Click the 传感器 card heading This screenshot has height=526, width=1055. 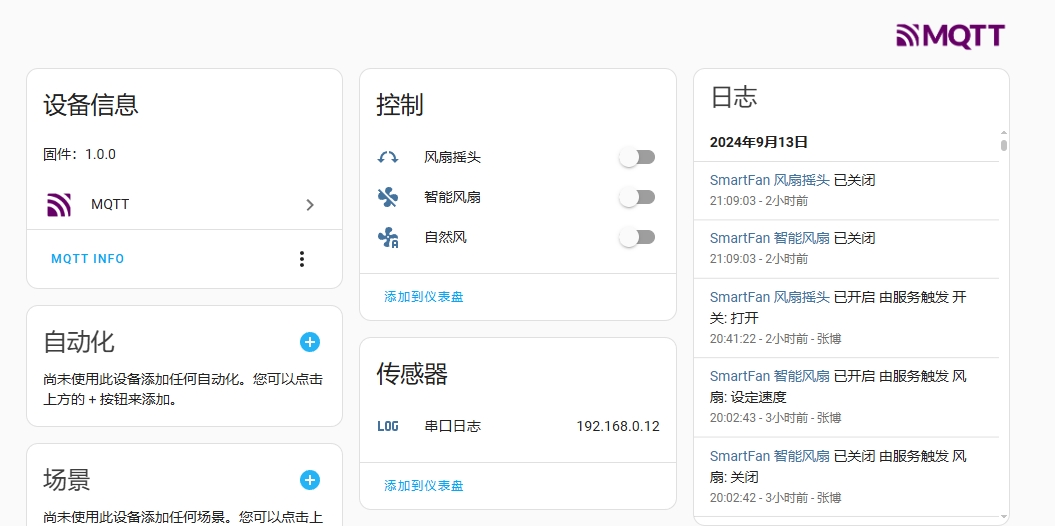412,374
